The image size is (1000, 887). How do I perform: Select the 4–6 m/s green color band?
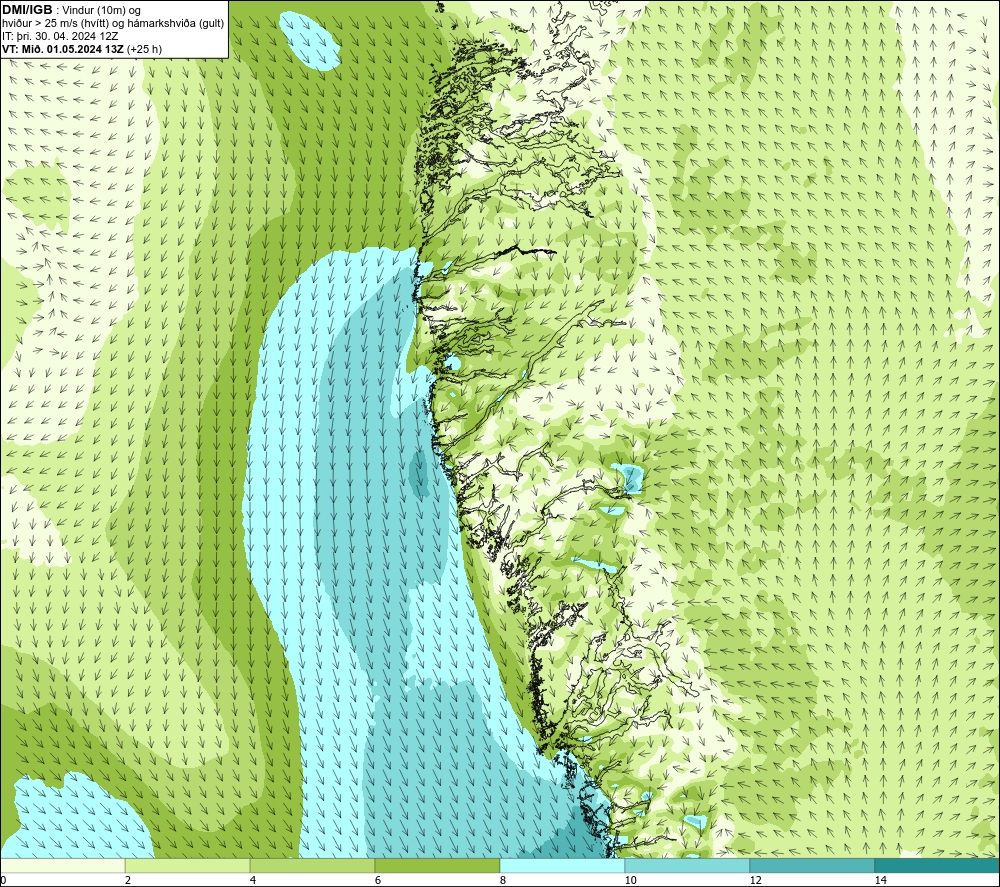click(x=312, y=865)
